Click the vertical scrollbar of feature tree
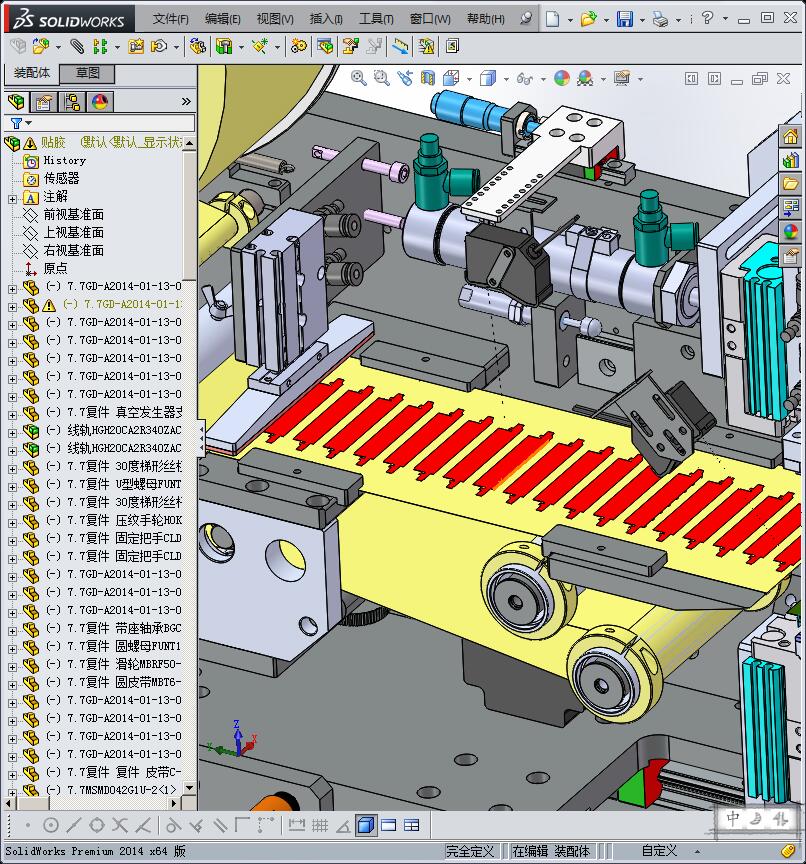Viewport: 806px width, 864px height. [x=190, y=465]
